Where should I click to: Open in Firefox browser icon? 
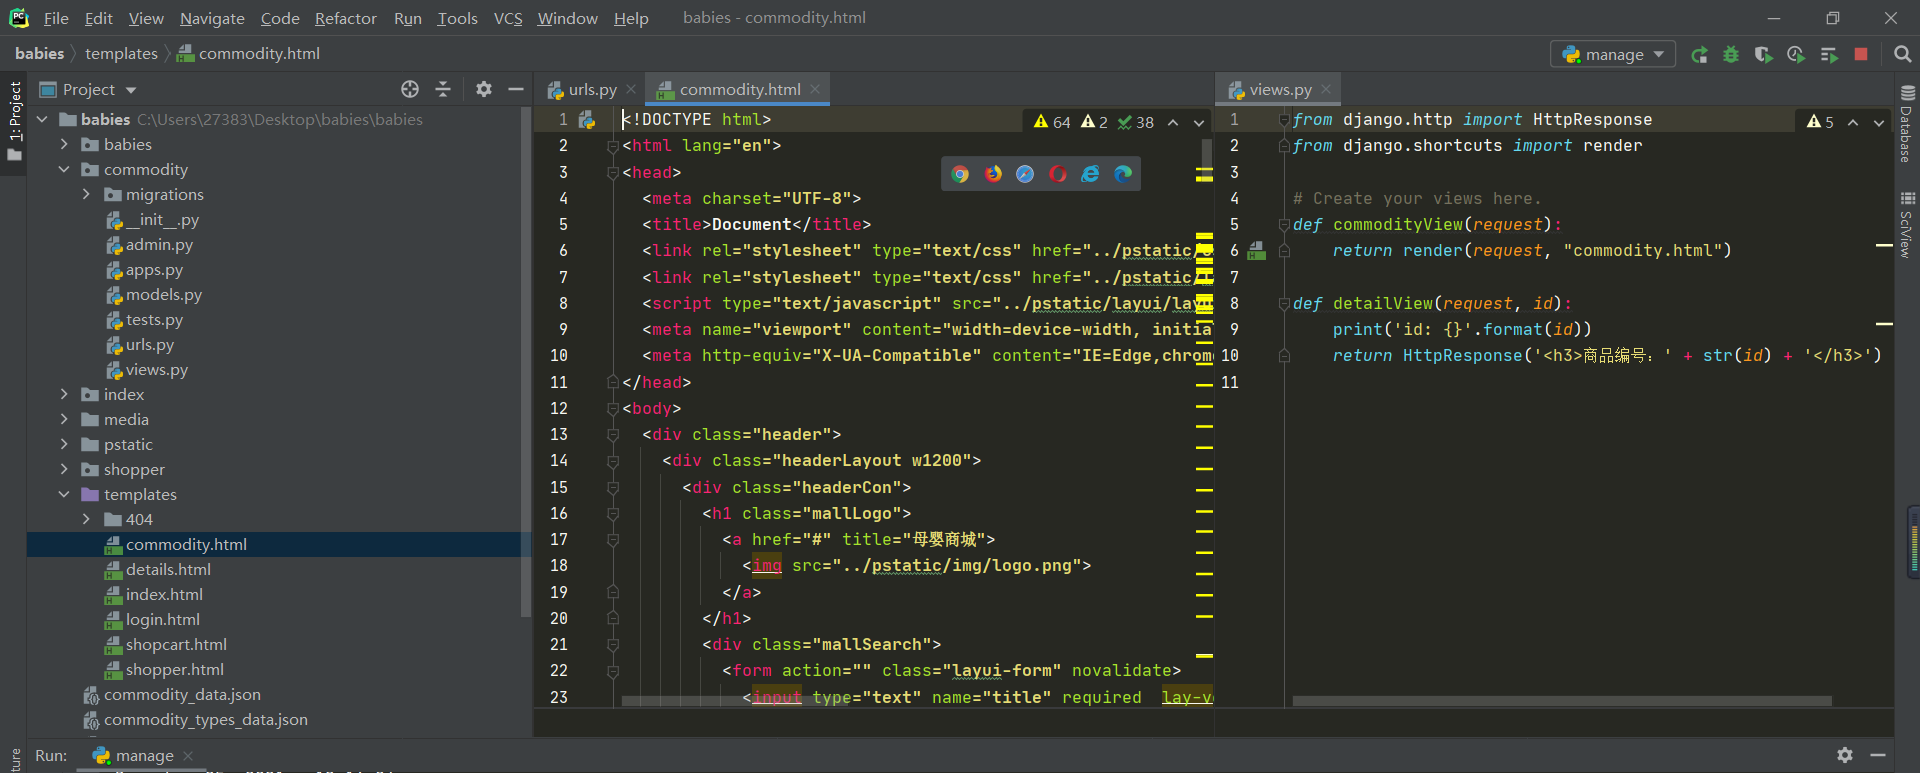993,174
